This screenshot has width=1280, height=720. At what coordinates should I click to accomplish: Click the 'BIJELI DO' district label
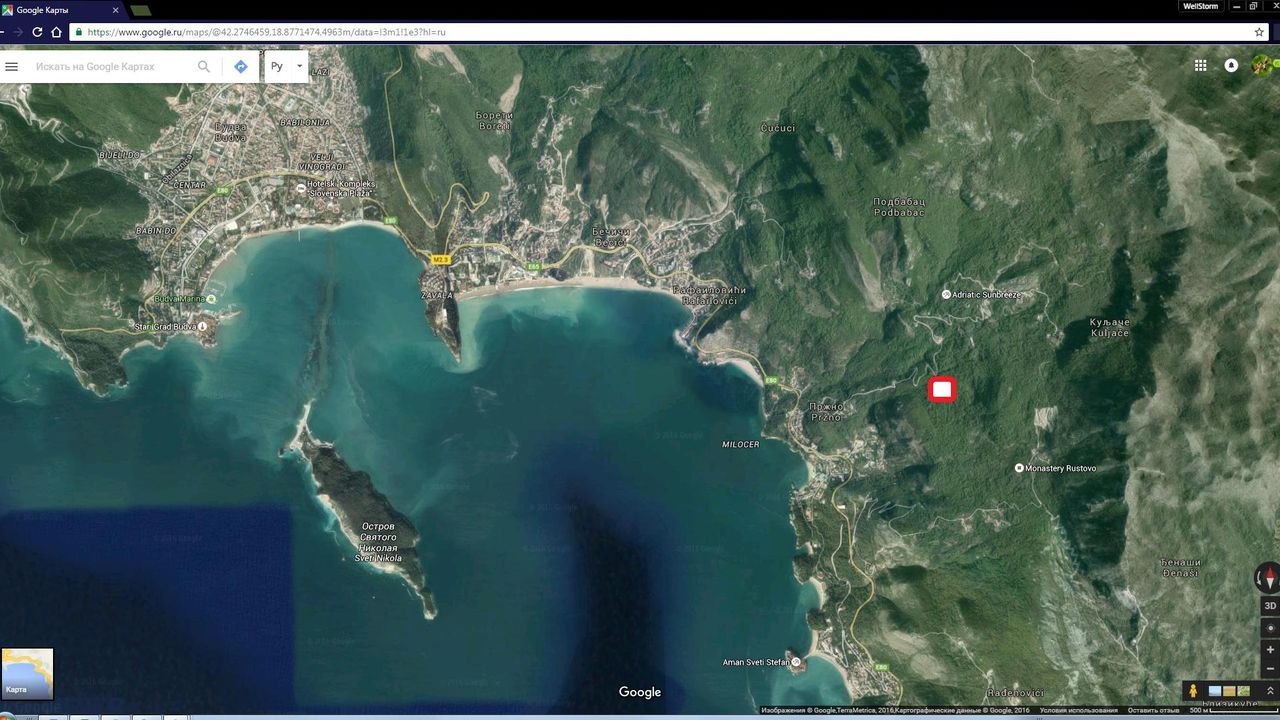coord(120,156)
